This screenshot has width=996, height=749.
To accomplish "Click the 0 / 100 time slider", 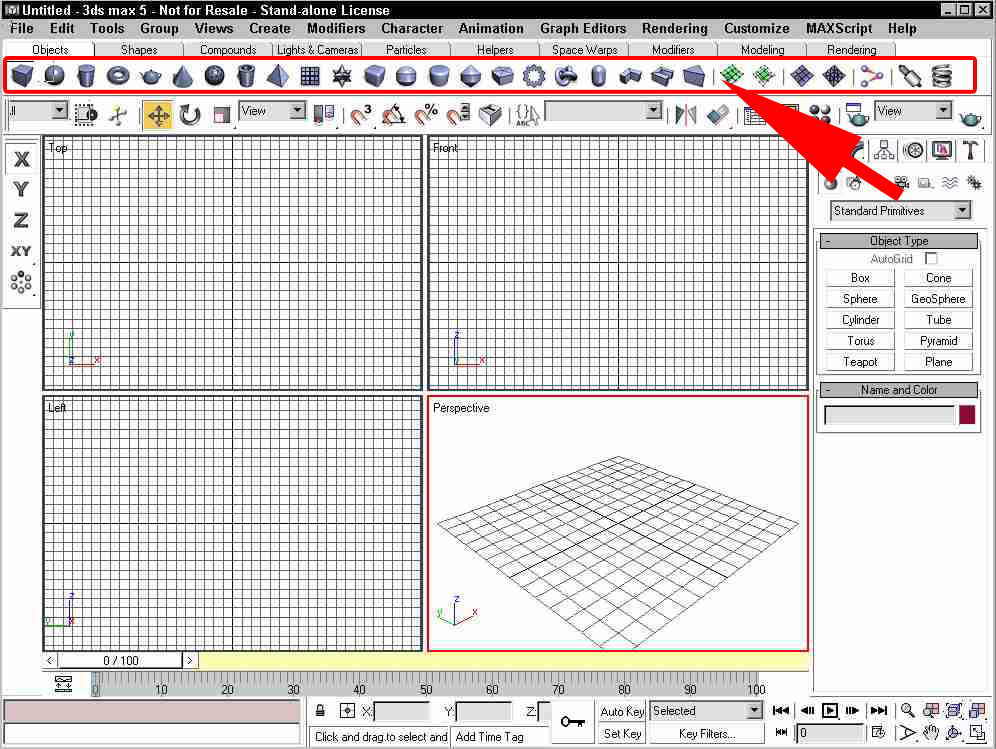I will pos(121,661).
